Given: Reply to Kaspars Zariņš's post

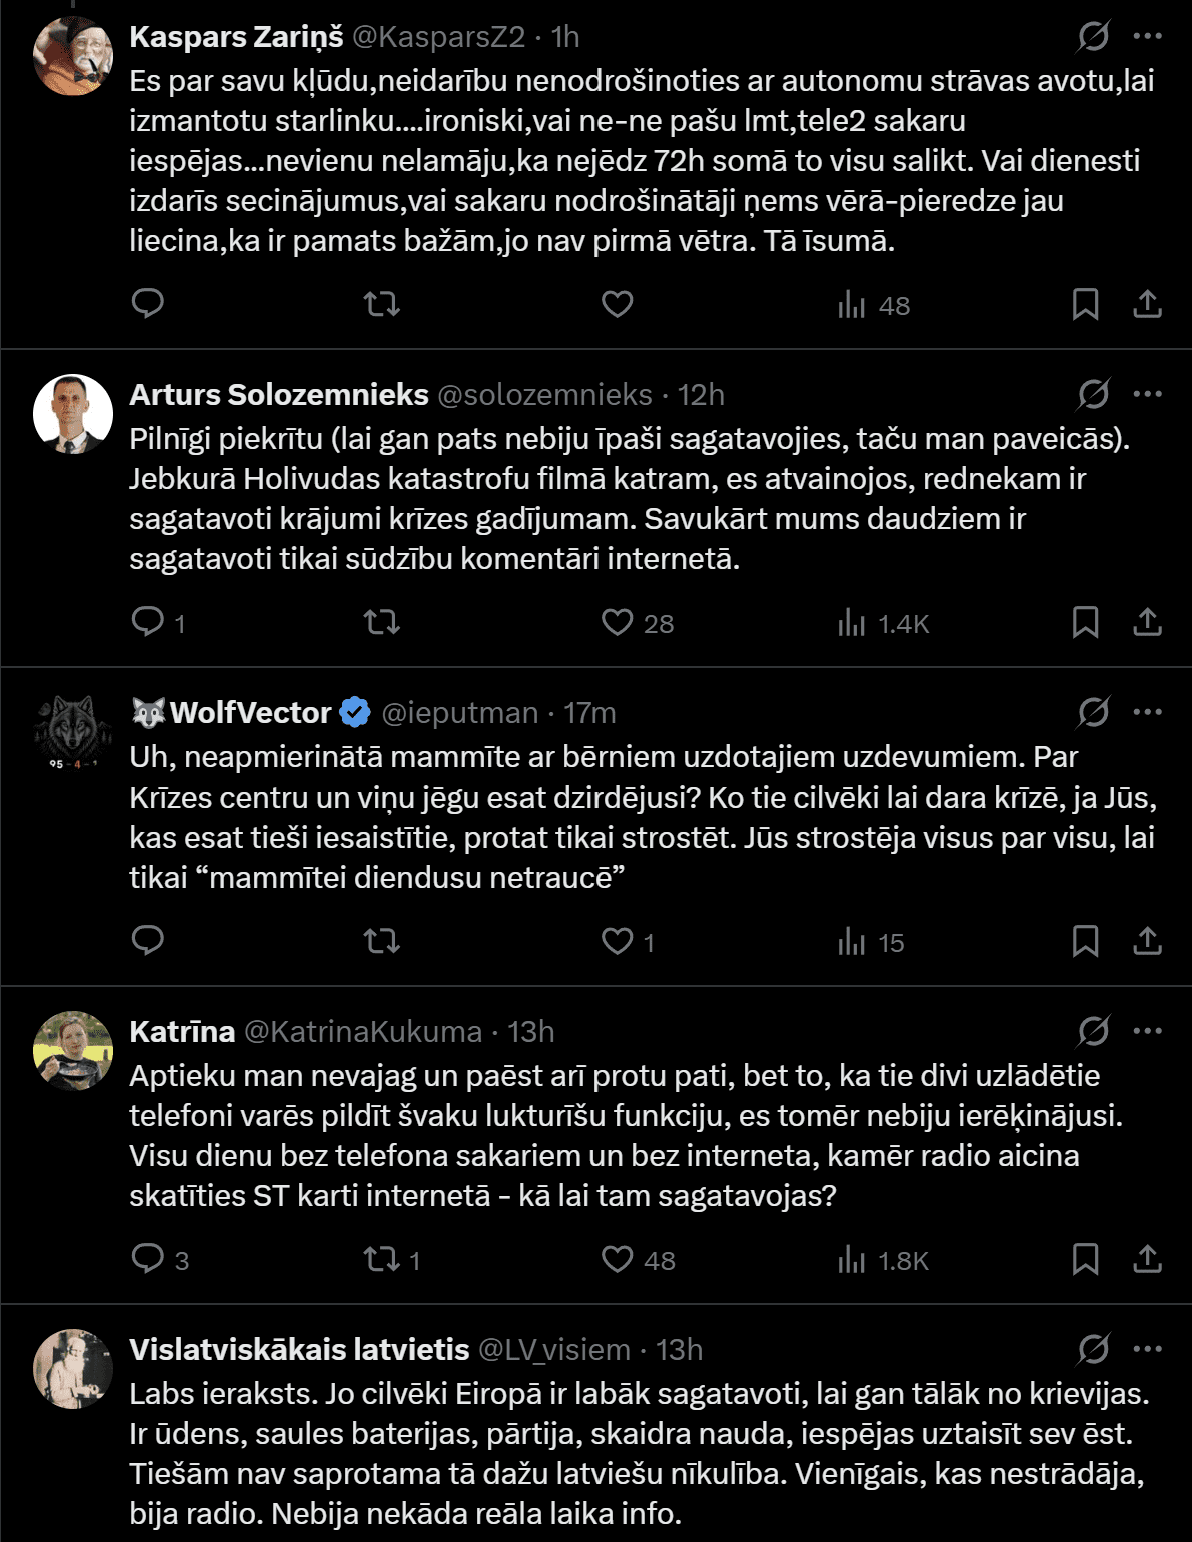Looking at the screenshot, I should click(x=148, y=304).
